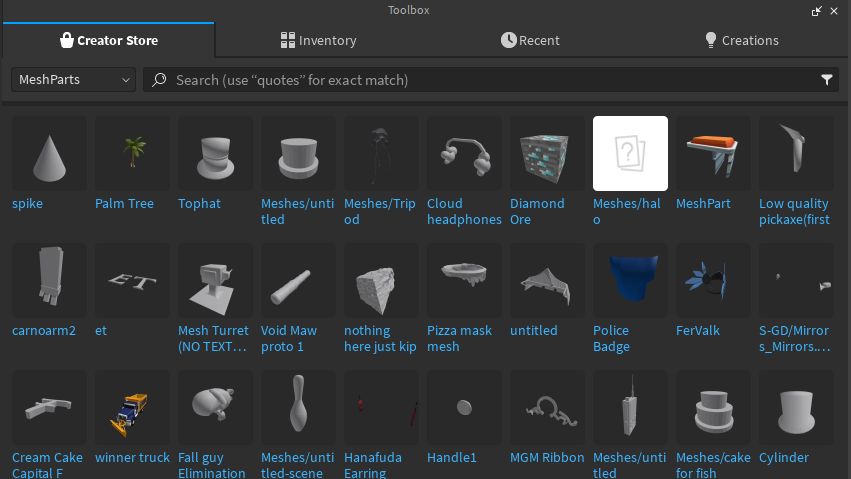Click the asset search input field
Viewport: 851px width, 479px height.
click(491, 80)
